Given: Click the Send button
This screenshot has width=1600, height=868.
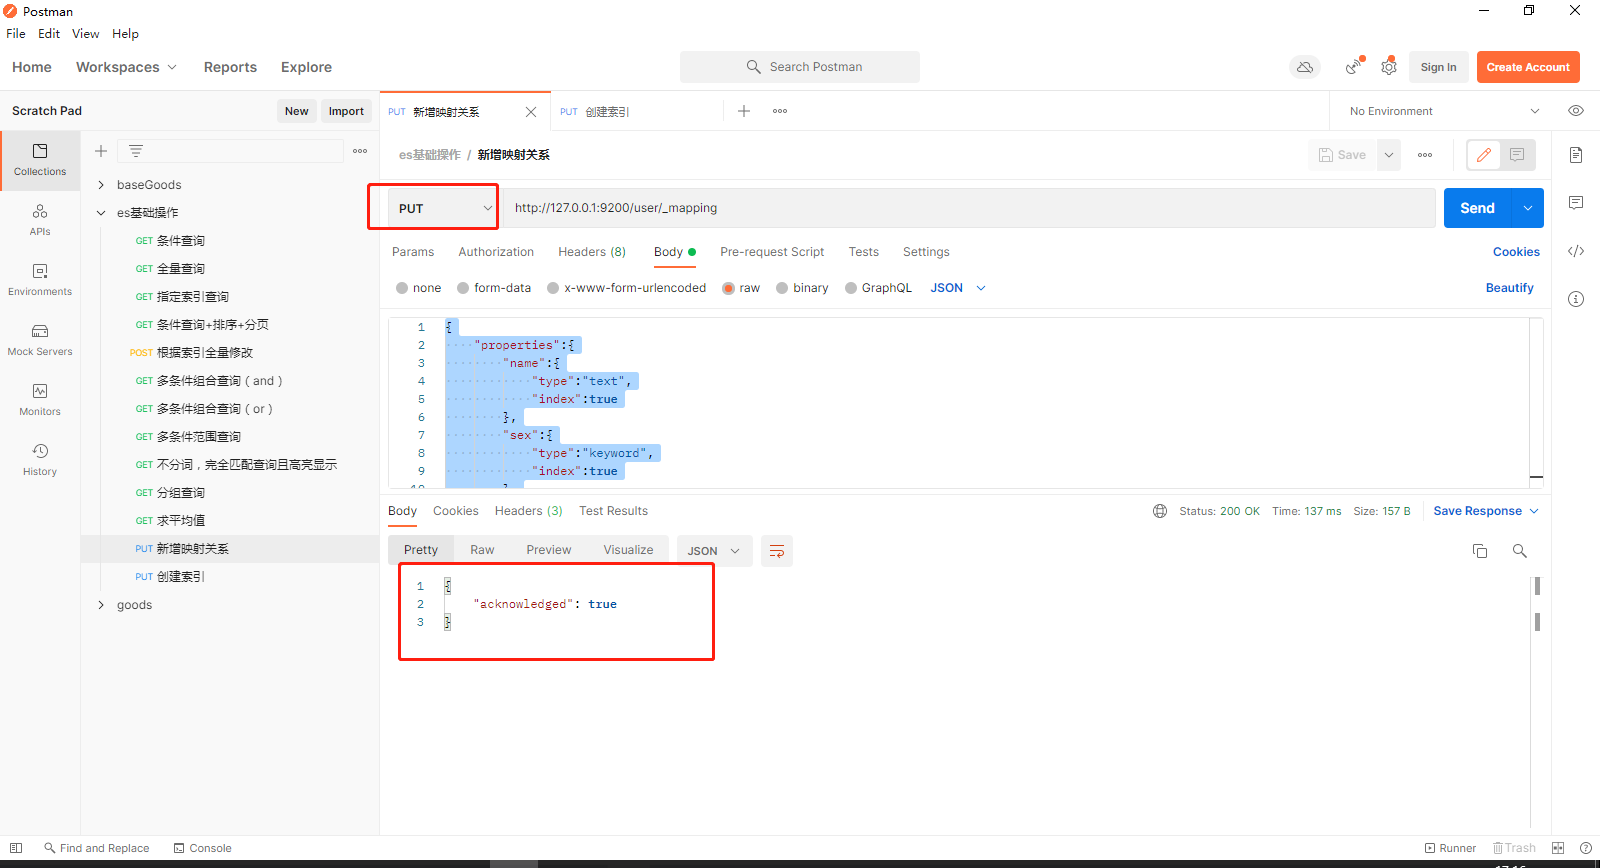Looking at the screenshot, I should pyautogui.click(x=1477, y=208).
